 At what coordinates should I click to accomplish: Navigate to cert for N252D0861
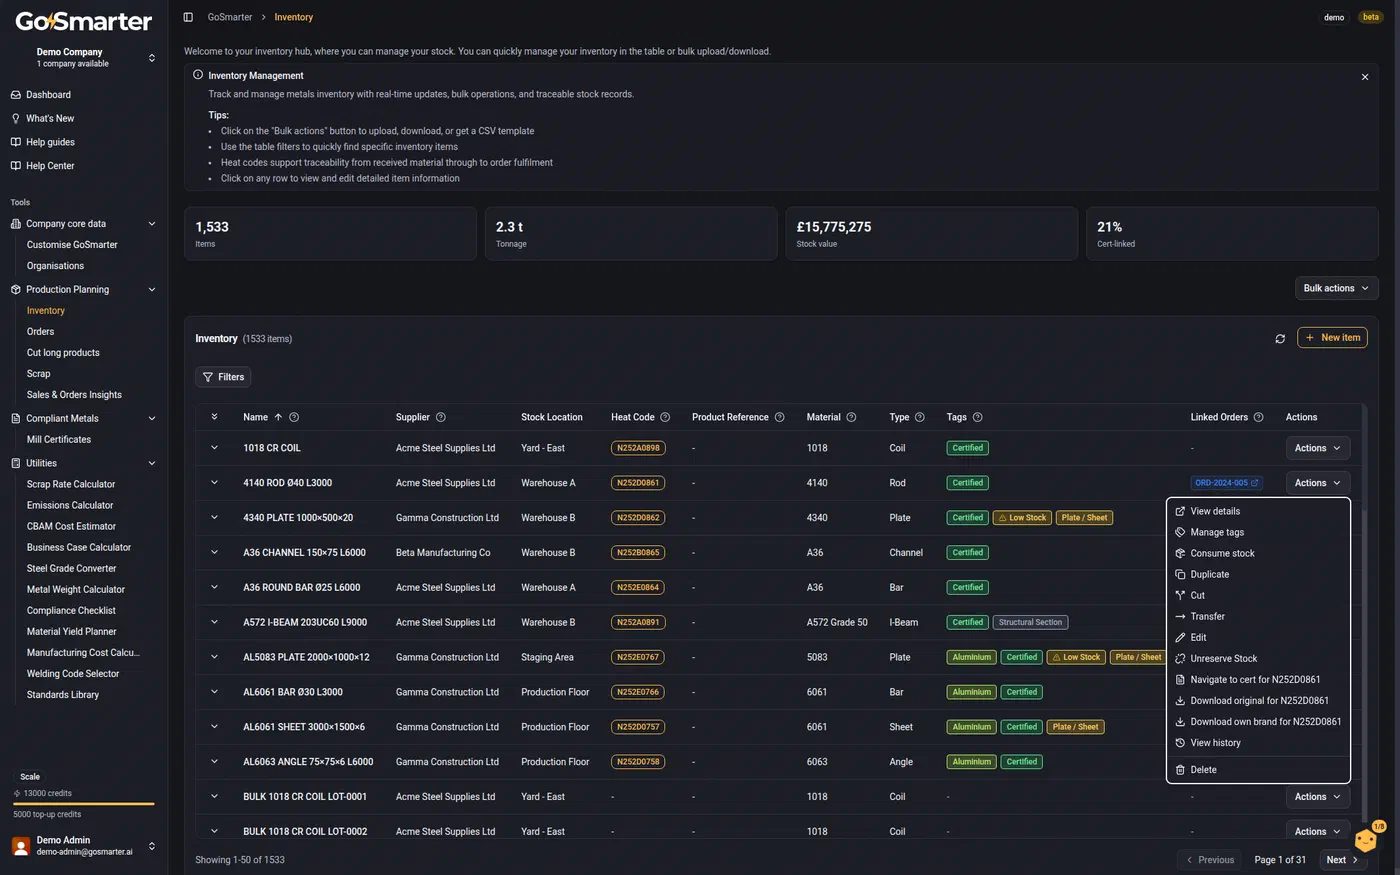1258,679
